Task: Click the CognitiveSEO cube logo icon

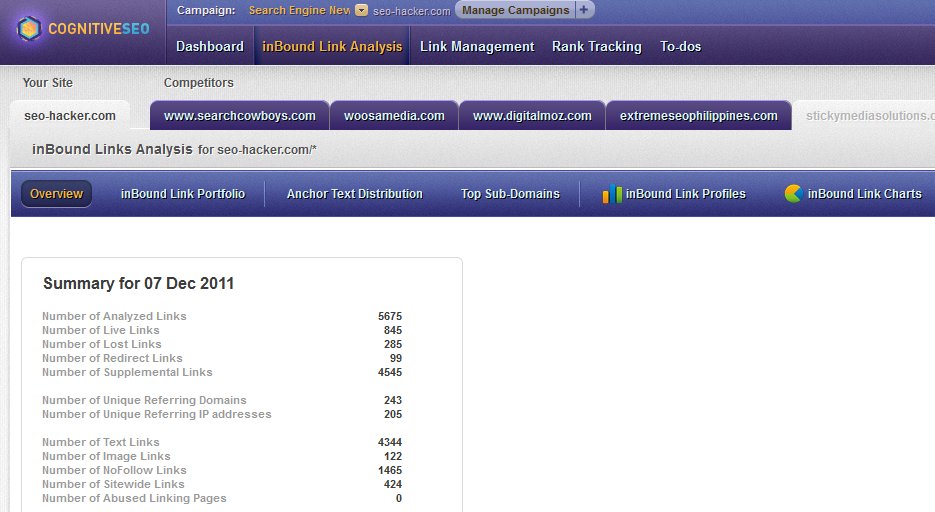Action: [32, 28]
